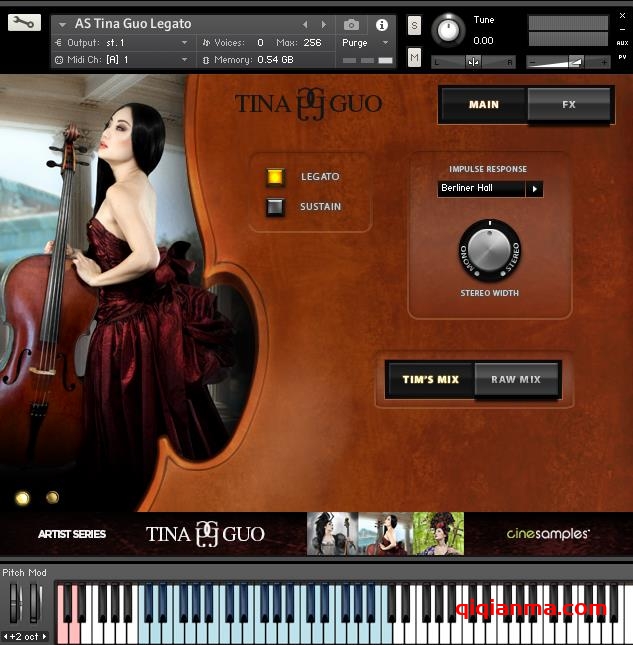This screenshot has width=633, height=645.
Task: Click the pan slider center handle
Action: [473, 62]
